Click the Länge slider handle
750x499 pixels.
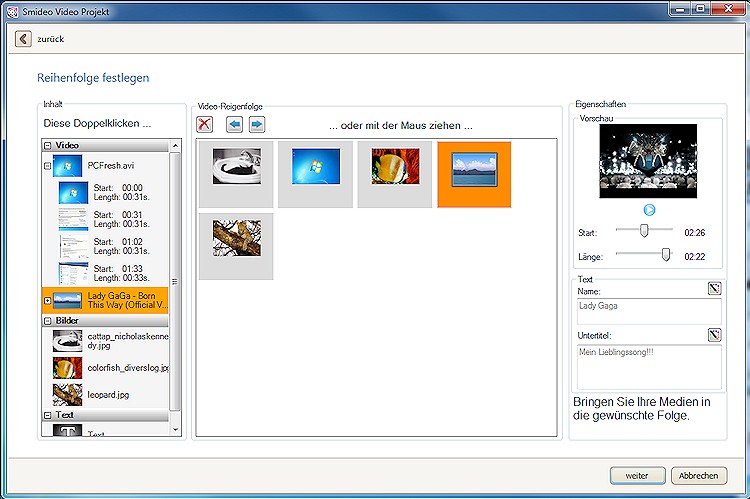click(x=666, y=255)
